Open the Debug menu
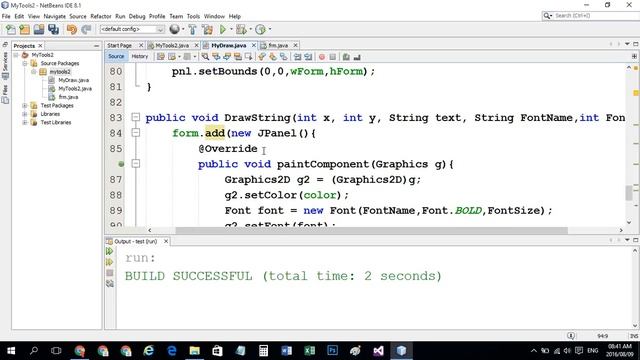The image size is (640, 360). (137, 16)
